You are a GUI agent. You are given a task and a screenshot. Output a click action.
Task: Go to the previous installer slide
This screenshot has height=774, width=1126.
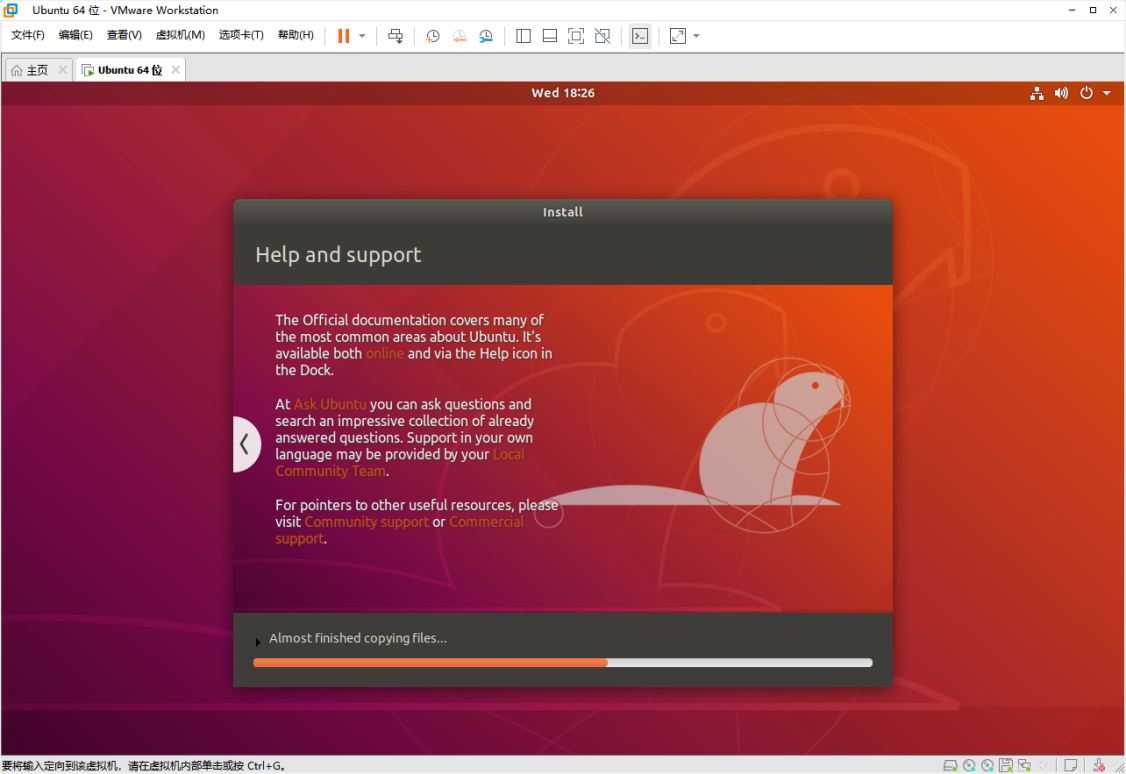coord(246,444)
